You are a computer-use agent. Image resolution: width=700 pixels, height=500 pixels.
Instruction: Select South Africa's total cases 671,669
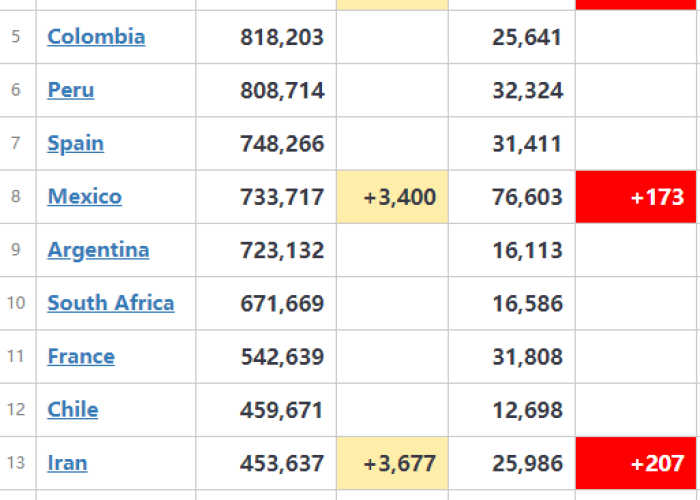point(282,304)
